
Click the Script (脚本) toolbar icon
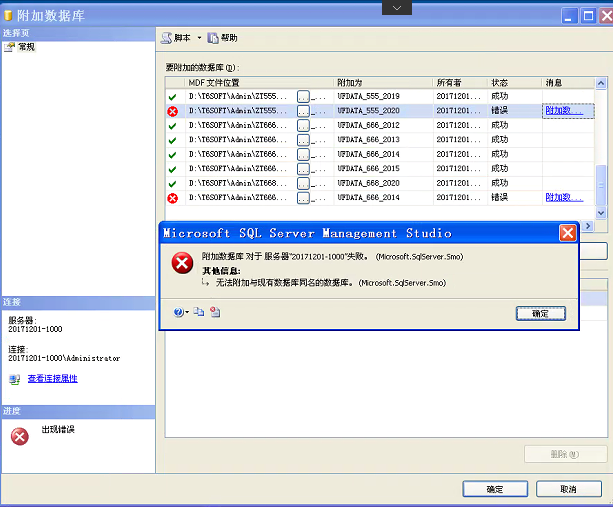click(167, 38)
